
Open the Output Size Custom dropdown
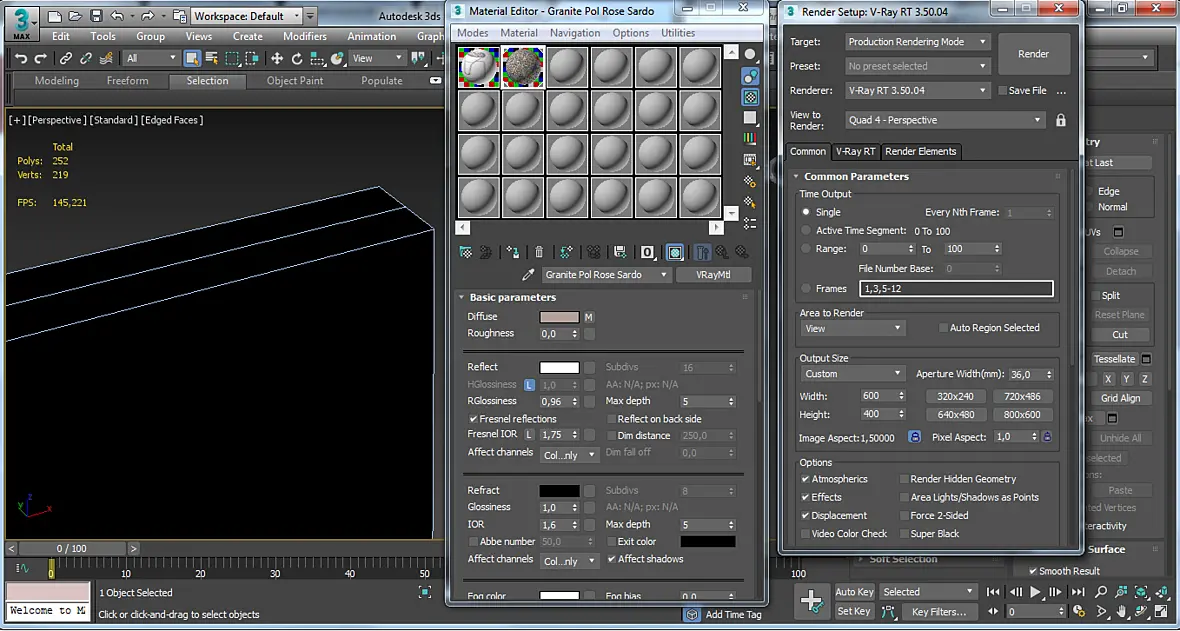(x=853, y=373)
